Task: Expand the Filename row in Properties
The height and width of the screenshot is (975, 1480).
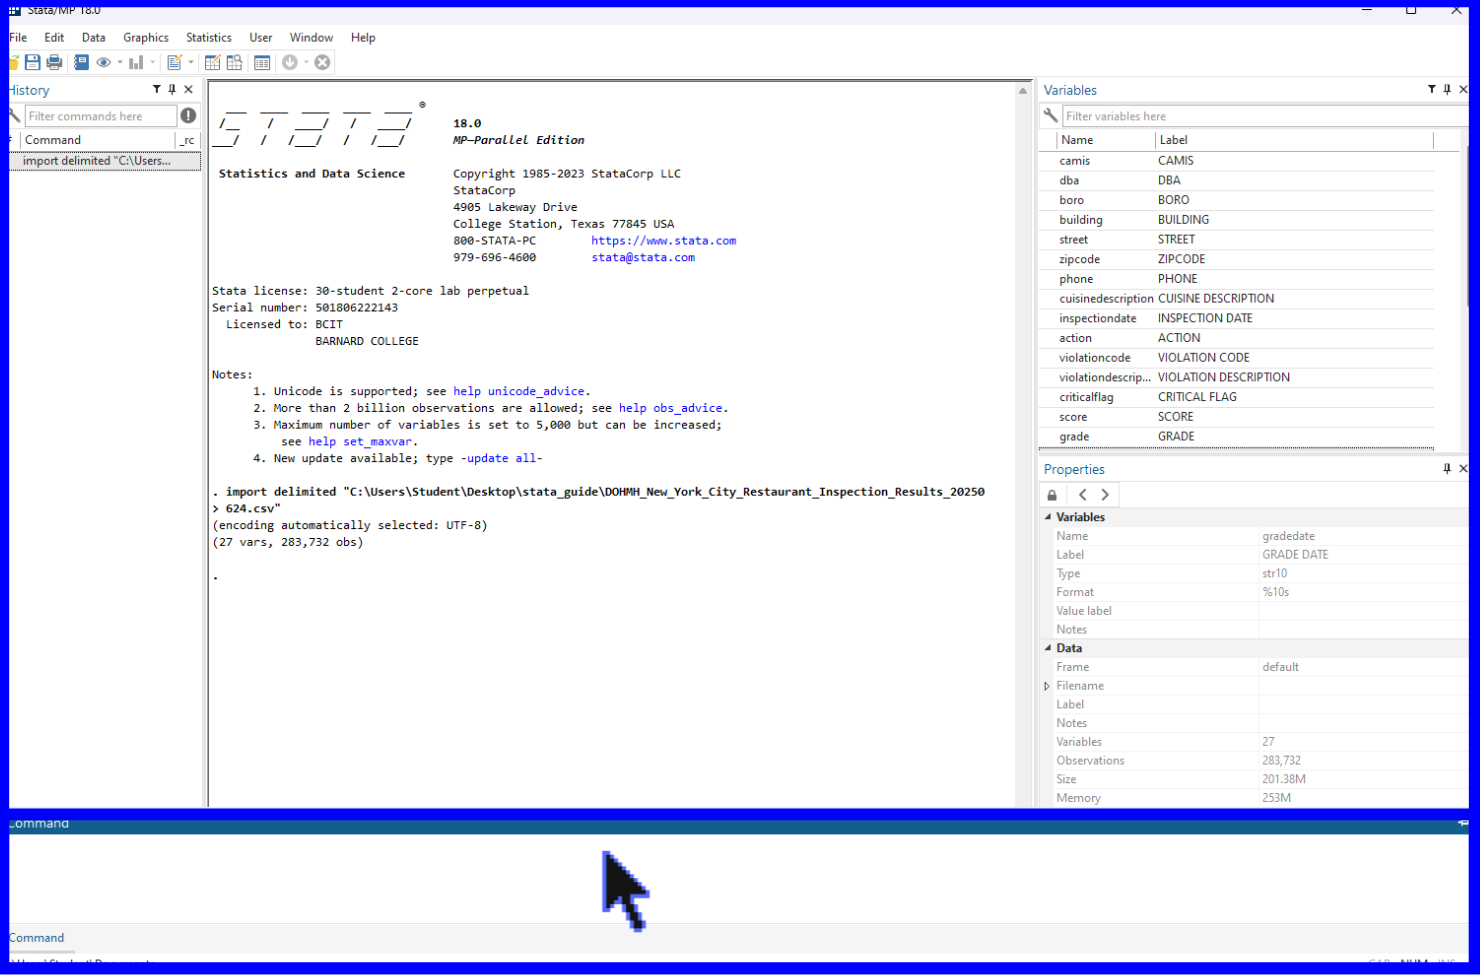Action: [x=1047, y=686]
